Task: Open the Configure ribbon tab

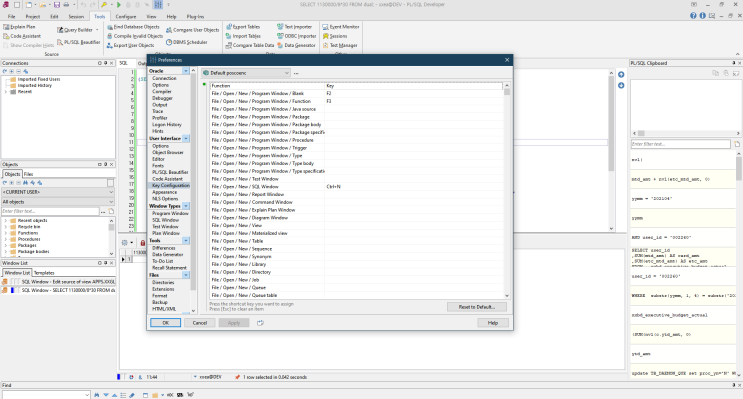Action: [126, 17]
